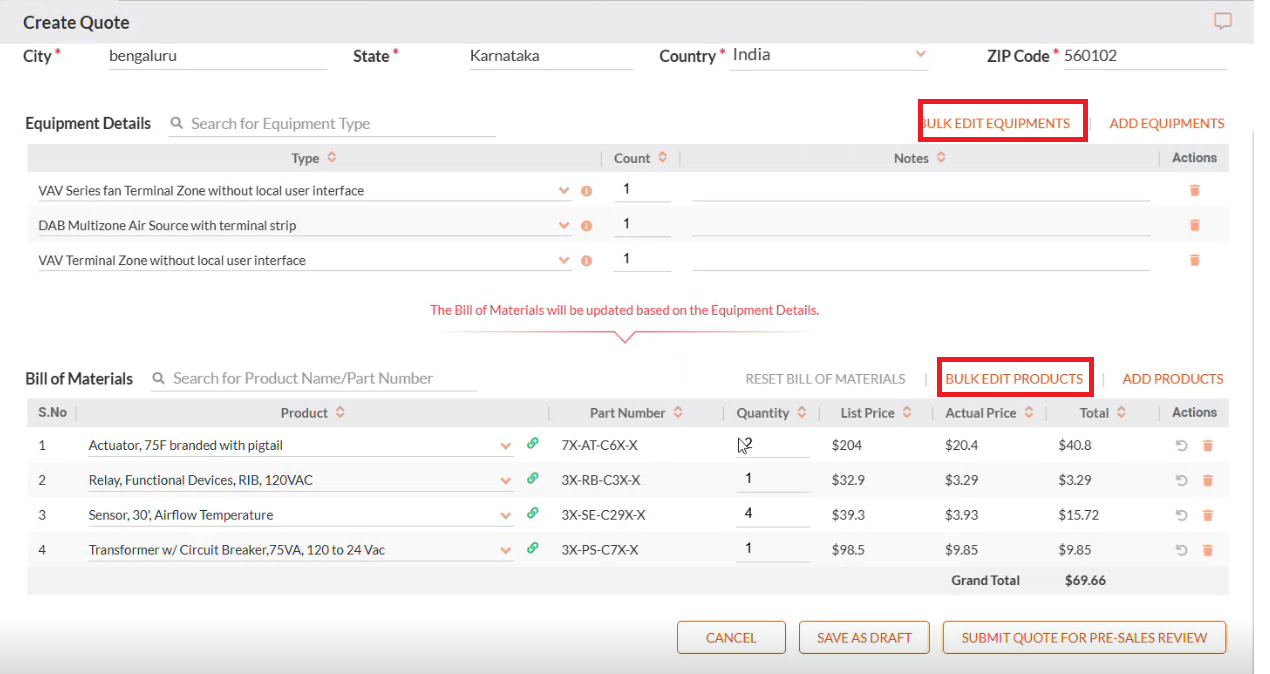Focus the Search for Equipment Type box
This screenshot has width=1270, height=674.
[x=332, y=124]
